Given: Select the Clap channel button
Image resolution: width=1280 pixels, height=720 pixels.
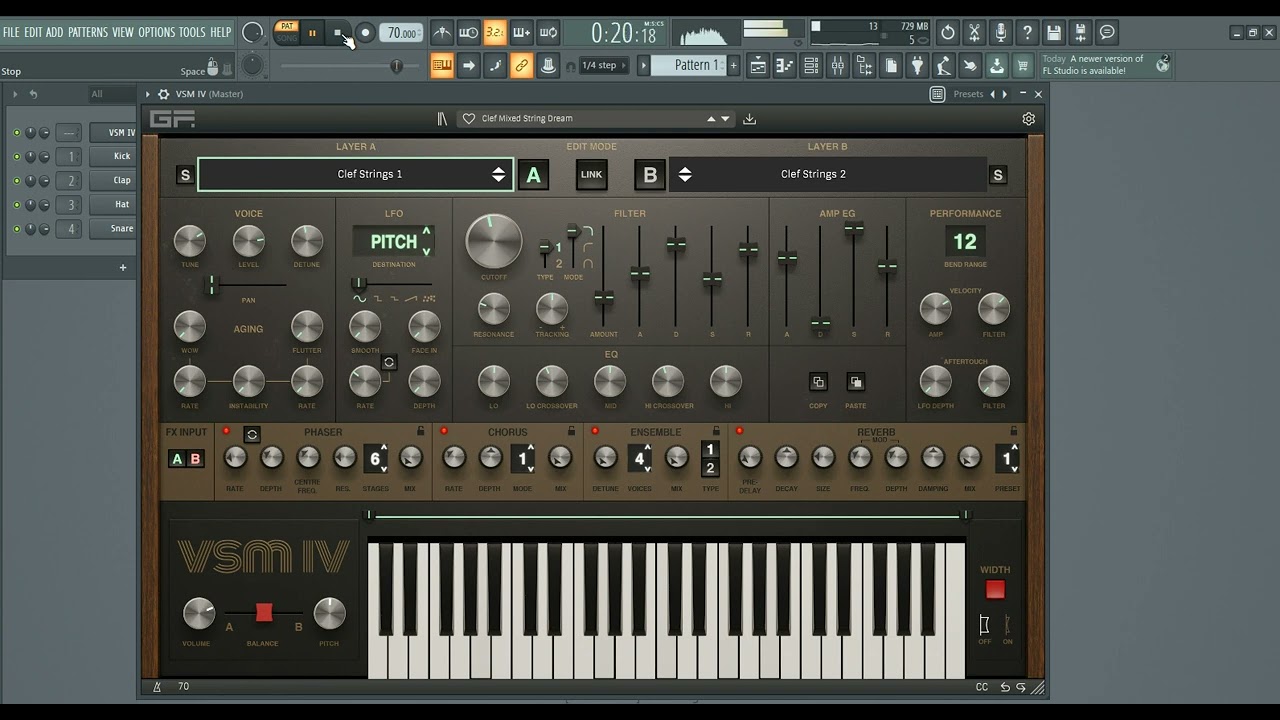Looking at the screenshot, I should tap(113, 180).
